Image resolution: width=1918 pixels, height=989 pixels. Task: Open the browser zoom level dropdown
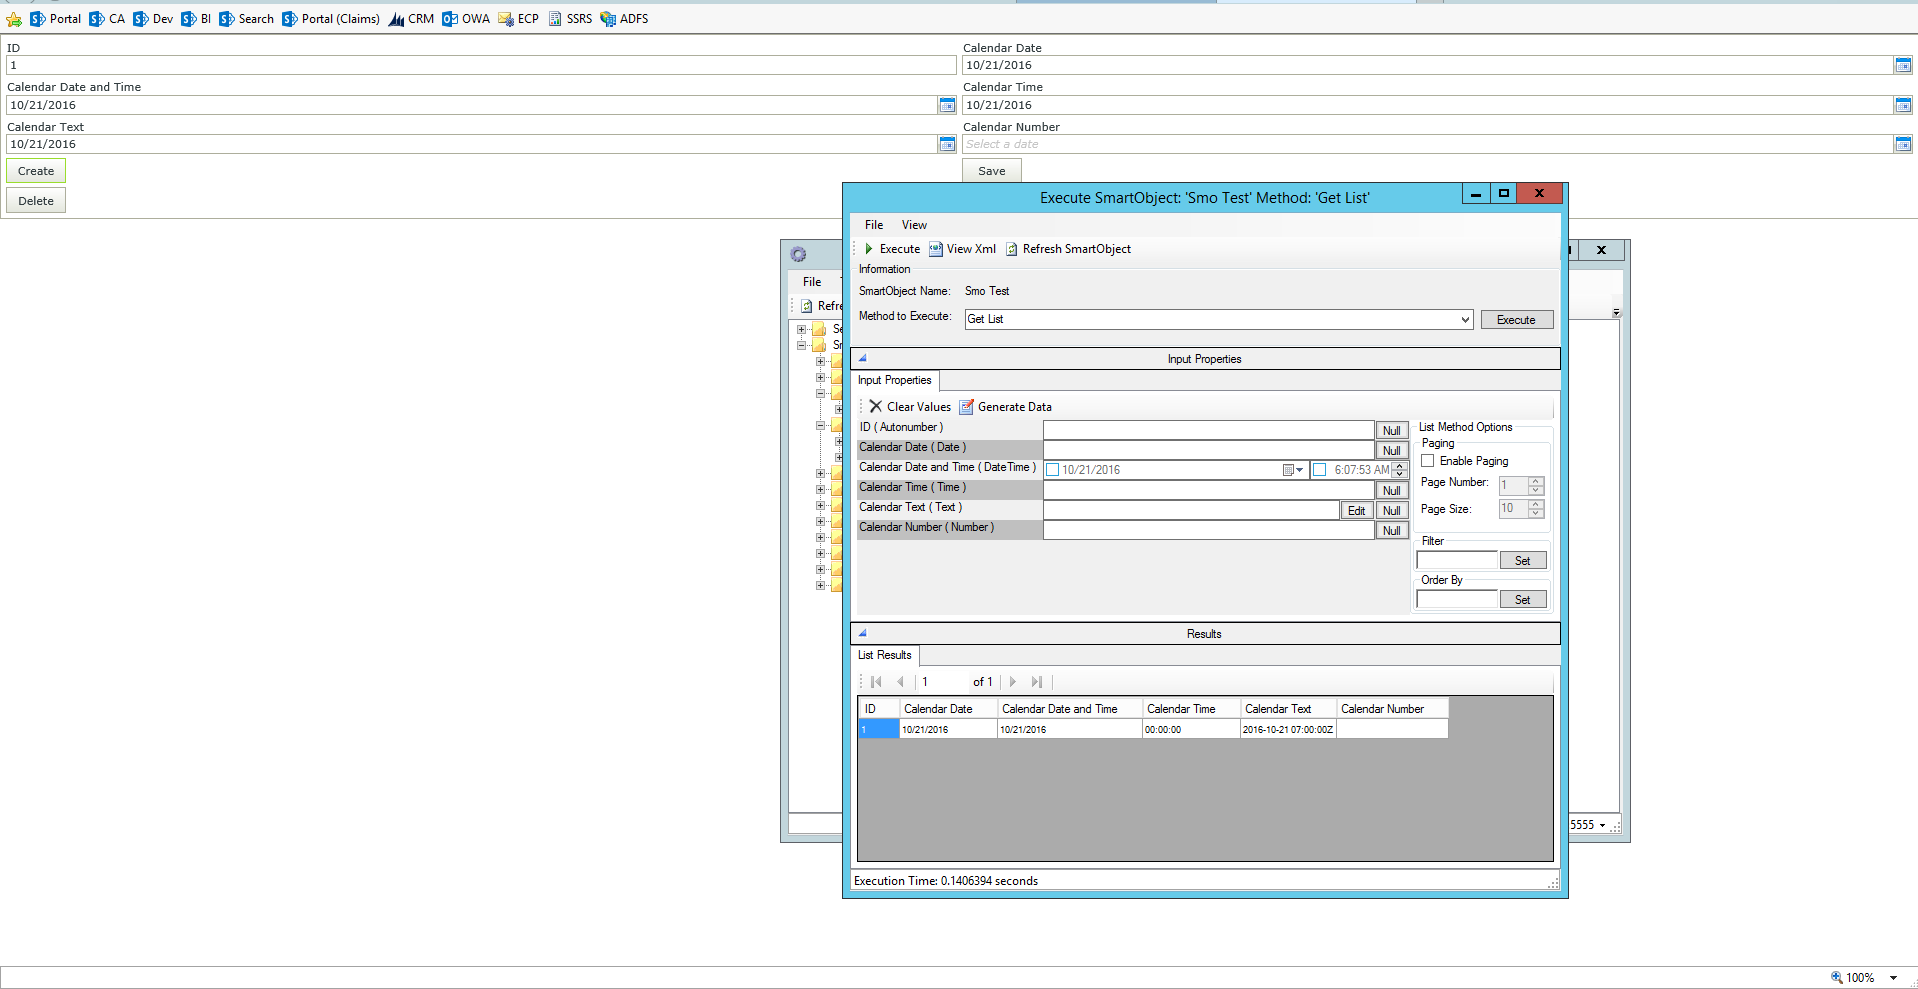(1893, 978)
